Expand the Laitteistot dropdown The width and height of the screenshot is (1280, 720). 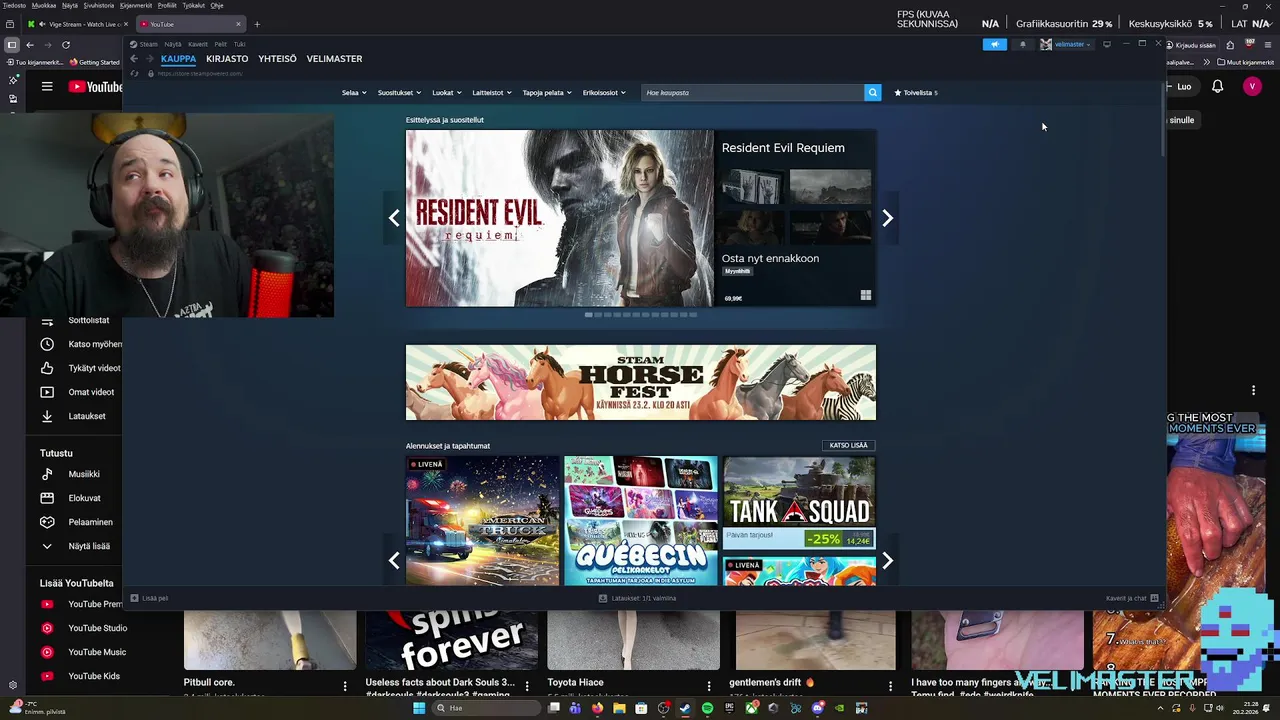click(x=491, y=92)
